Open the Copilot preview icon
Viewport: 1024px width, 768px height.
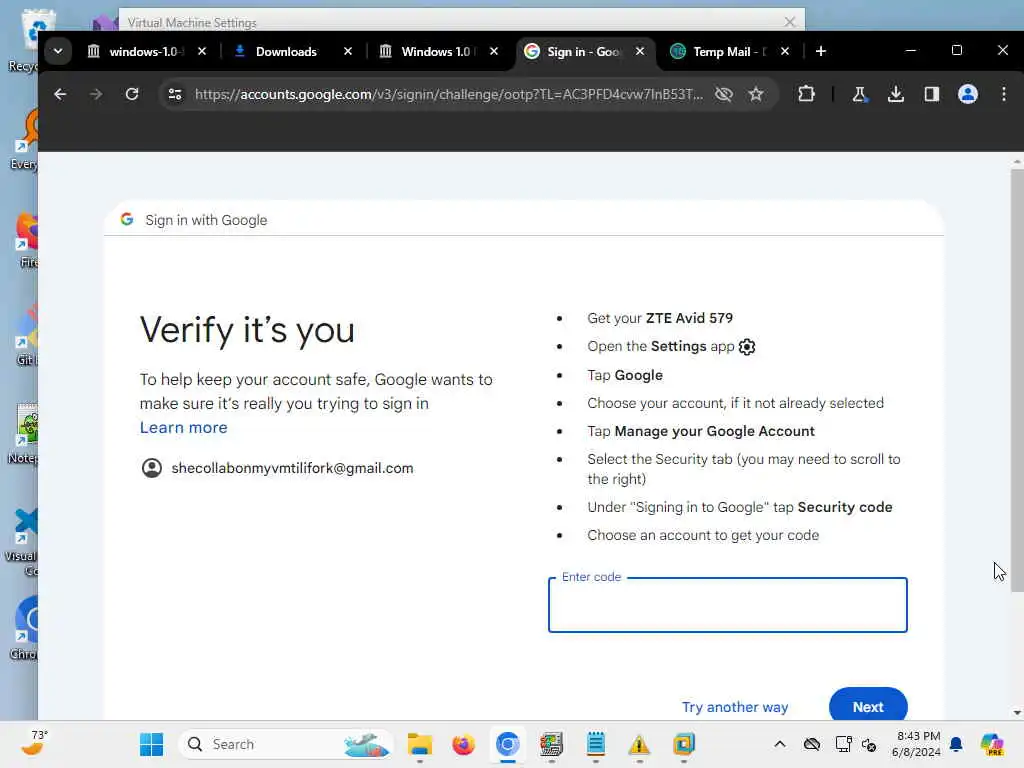tap(992, 744)
